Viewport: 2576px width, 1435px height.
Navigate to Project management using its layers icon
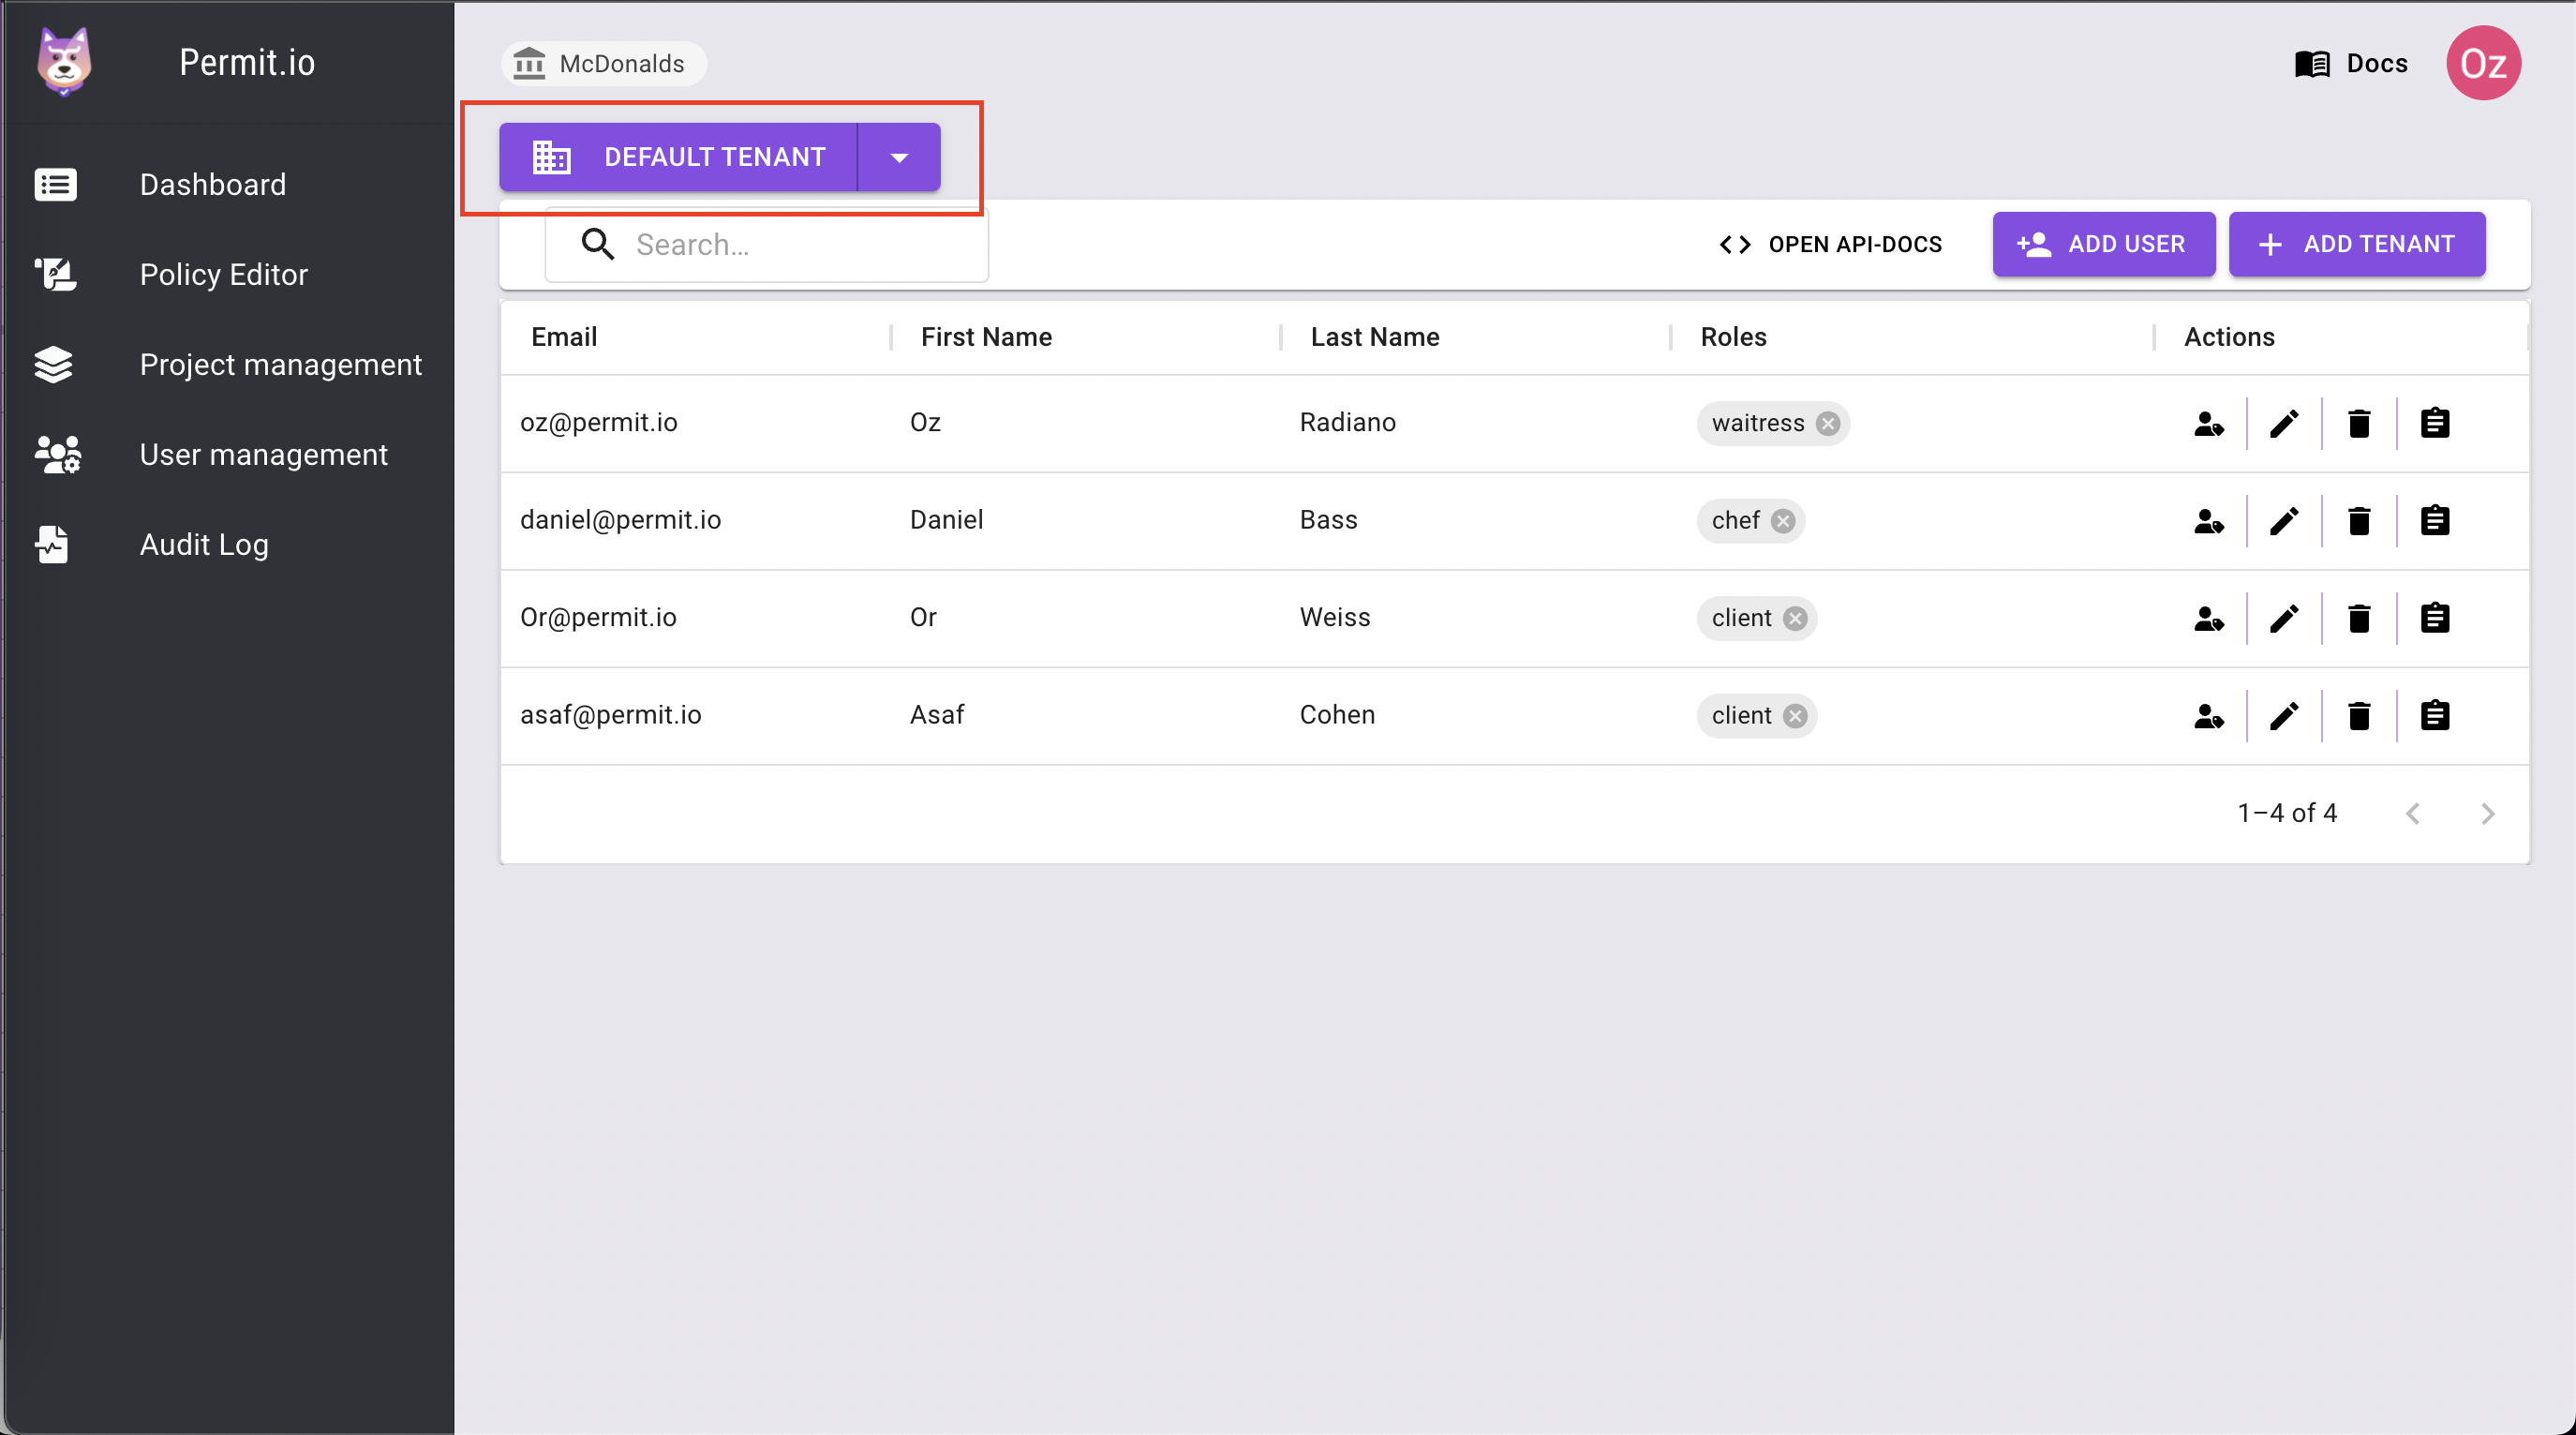(56, 364)
